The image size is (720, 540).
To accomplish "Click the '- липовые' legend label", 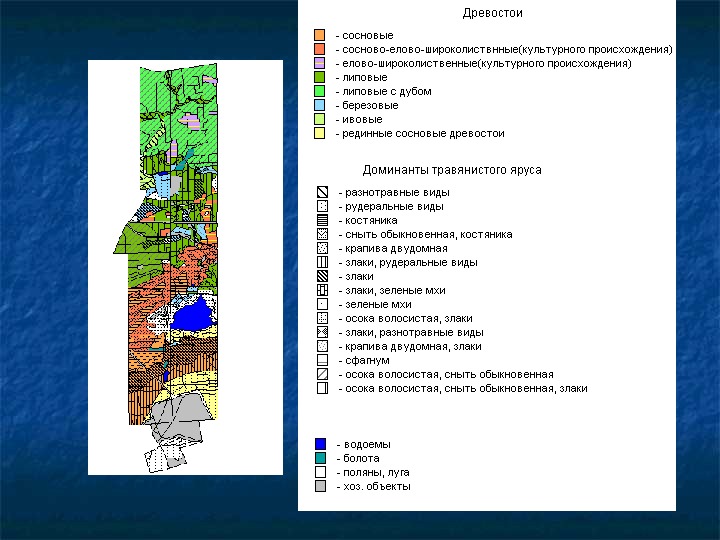I will point(361,78).
